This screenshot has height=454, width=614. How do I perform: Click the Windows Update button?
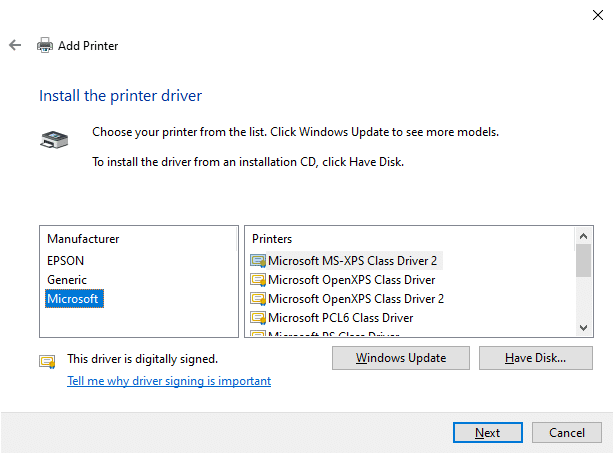(x=401, y=358)
